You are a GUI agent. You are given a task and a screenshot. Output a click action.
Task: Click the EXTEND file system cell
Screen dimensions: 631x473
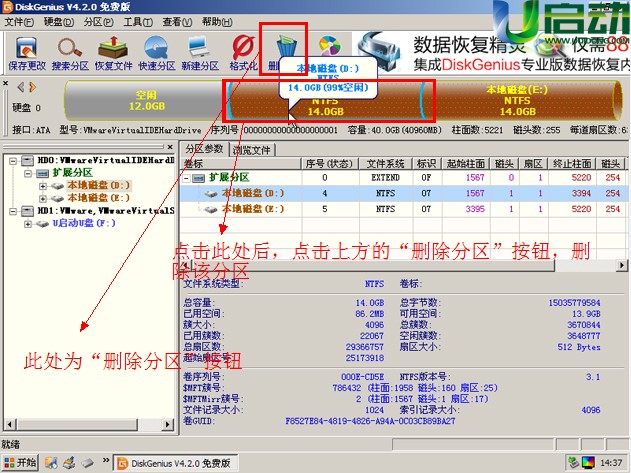[386, 178]
